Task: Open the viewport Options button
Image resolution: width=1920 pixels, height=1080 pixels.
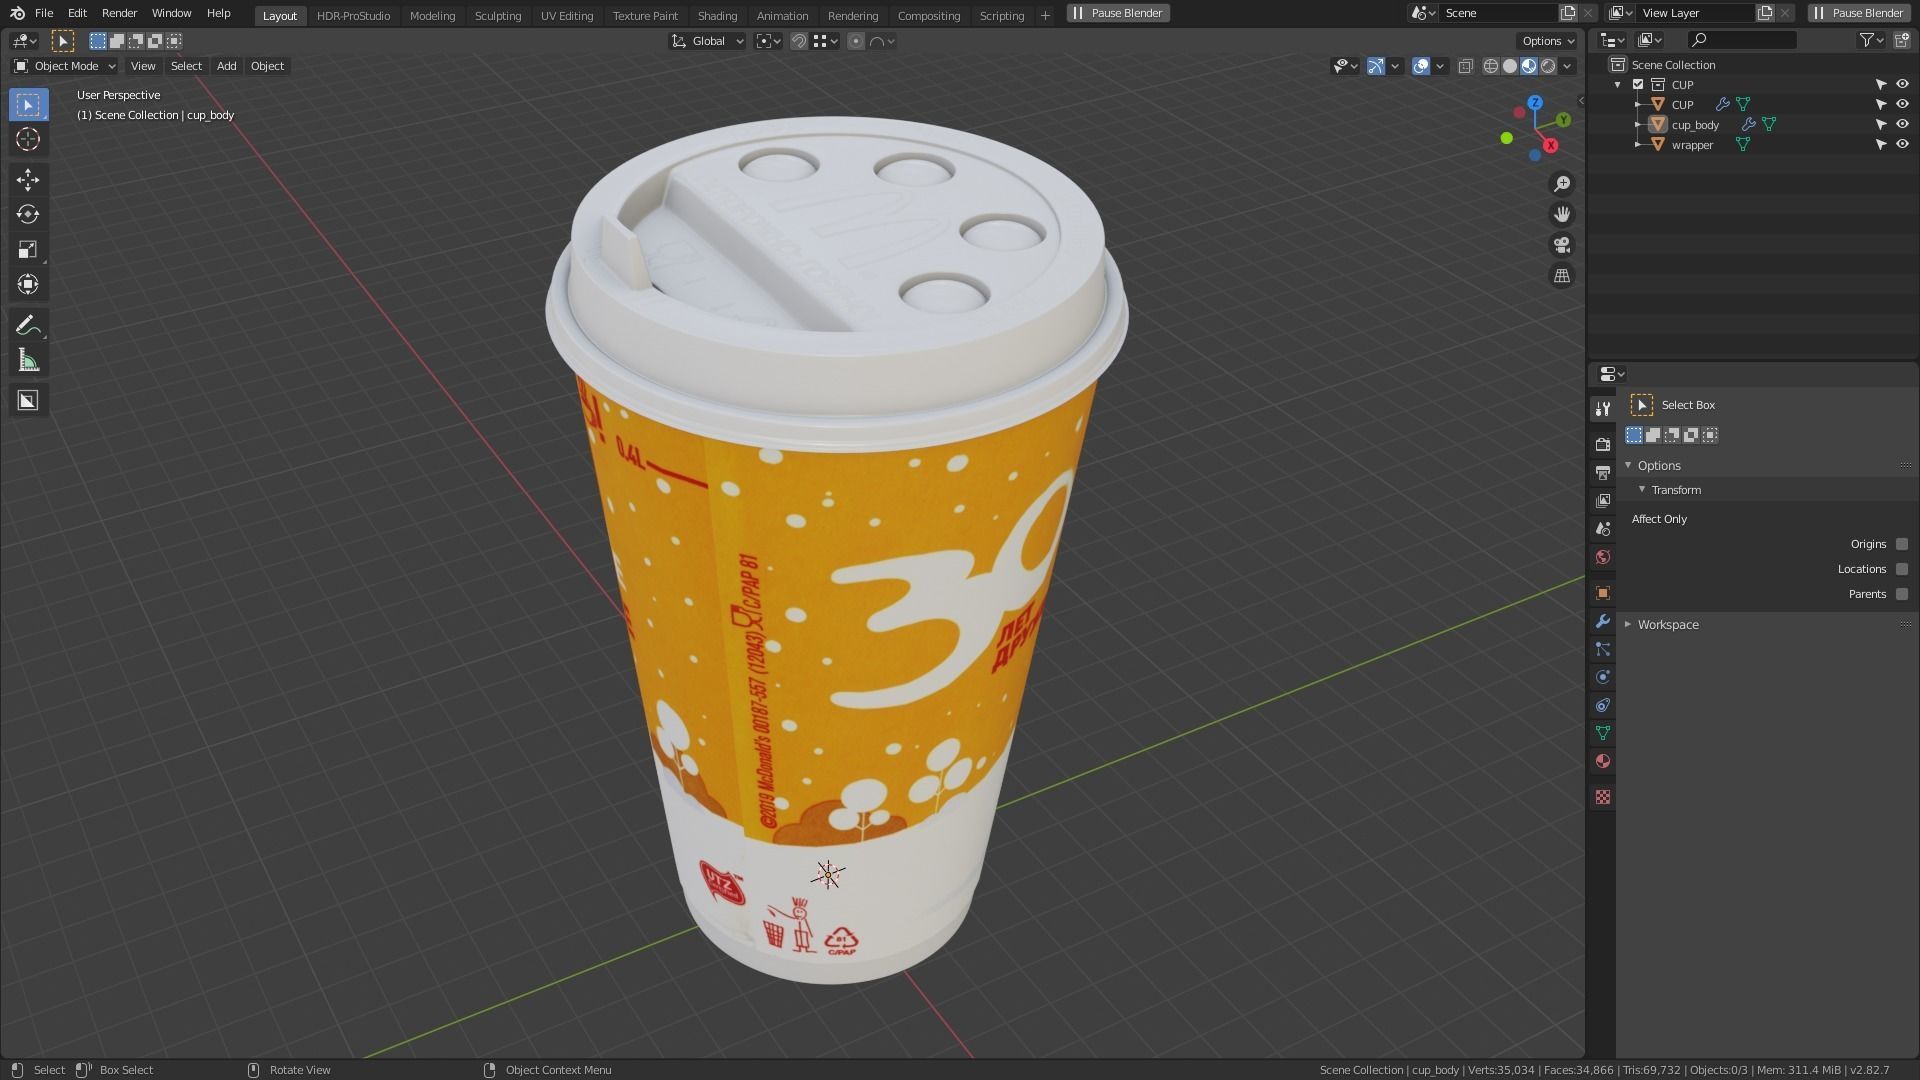Action: (x=1546, y=41)
